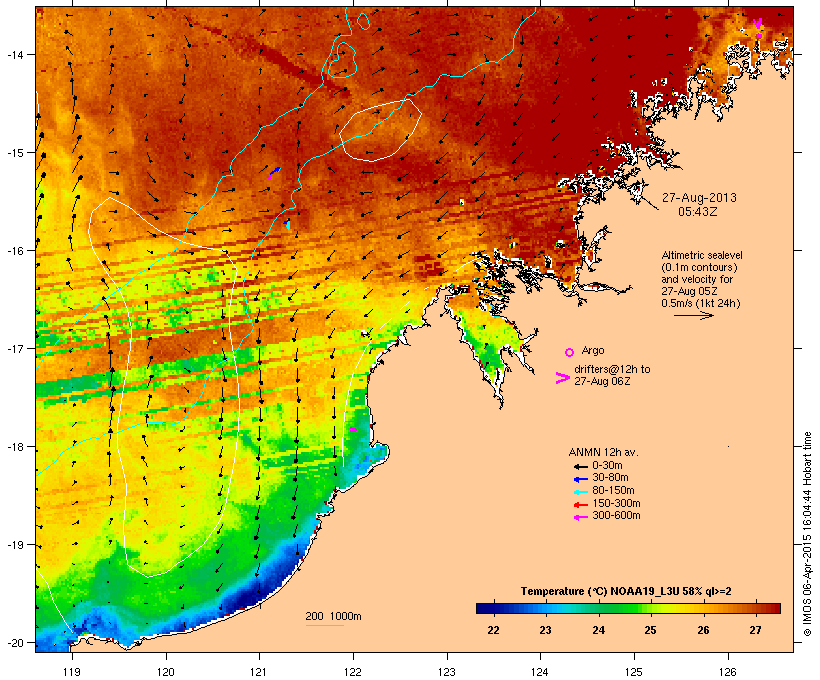This screenshot has width=820, height=680.
Task: Click the IMOS copyright timestamp text
Action: (x=807, y=534)
